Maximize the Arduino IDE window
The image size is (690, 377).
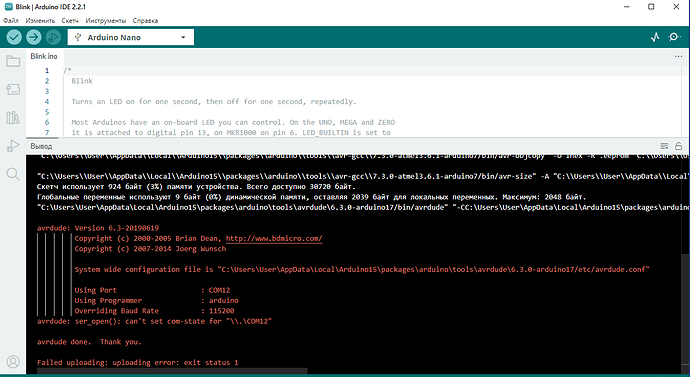click(x=651, y=7)
